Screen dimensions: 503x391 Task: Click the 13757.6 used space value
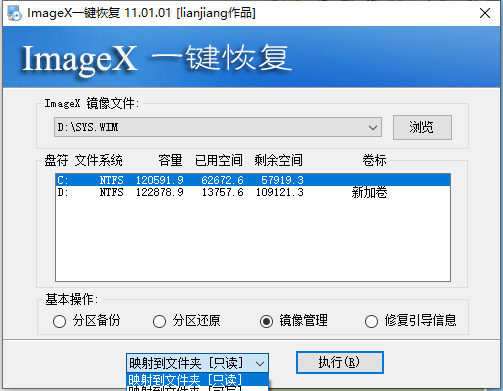[223, 192]
